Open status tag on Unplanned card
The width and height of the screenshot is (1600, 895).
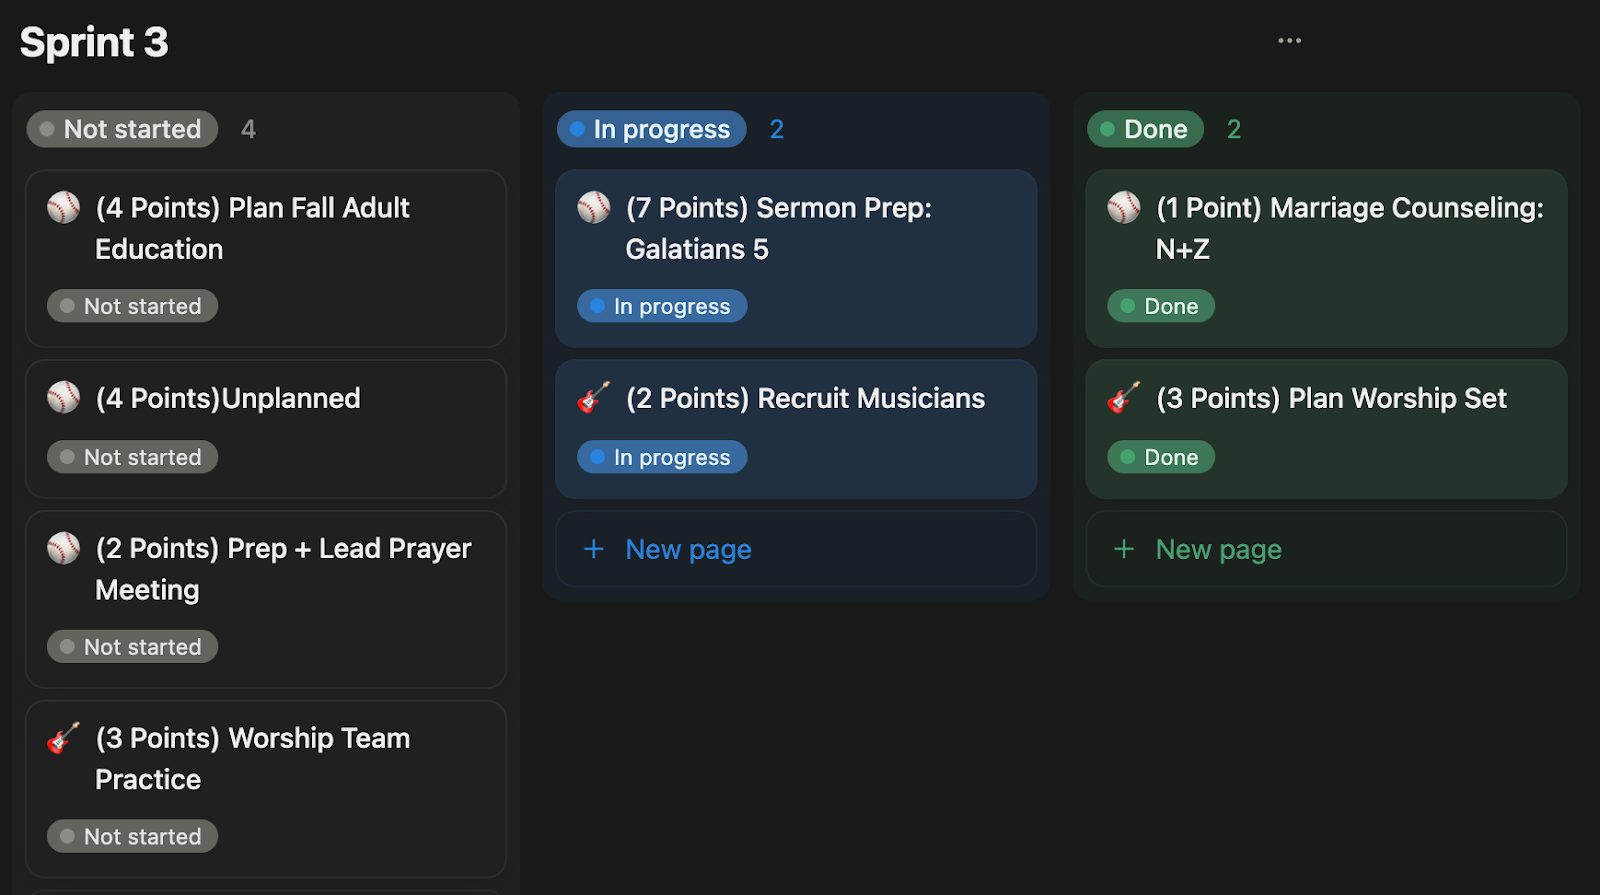tap(132, 457)
